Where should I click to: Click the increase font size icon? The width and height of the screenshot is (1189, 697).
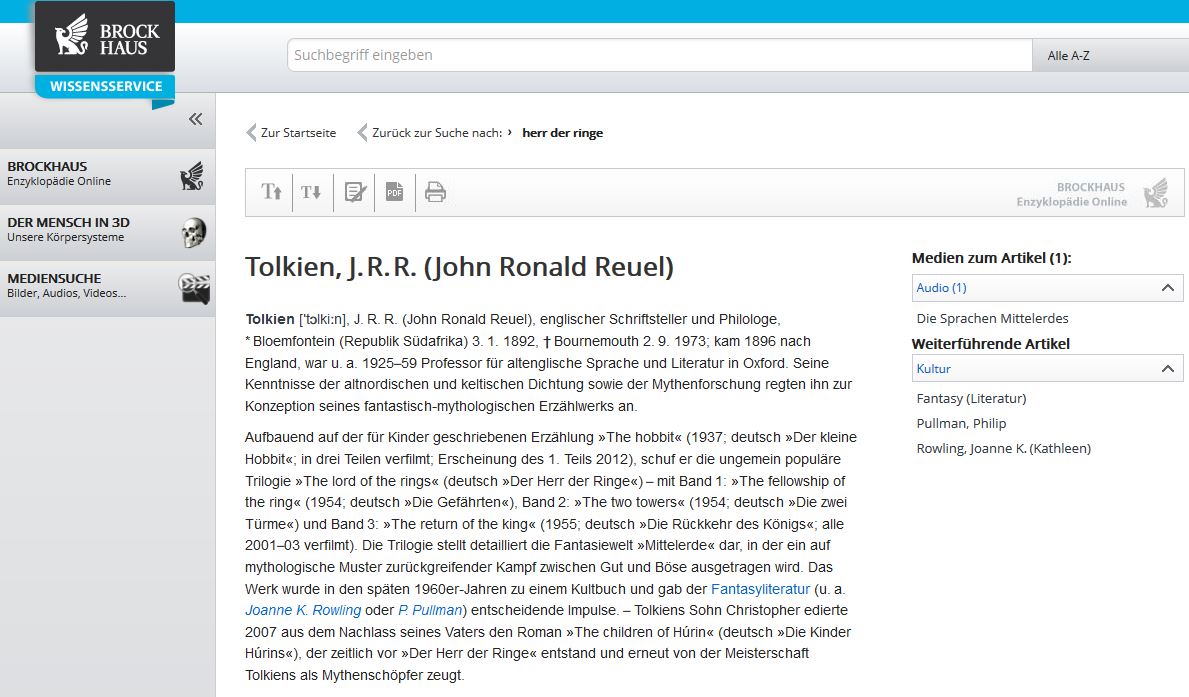click(271, 192)
